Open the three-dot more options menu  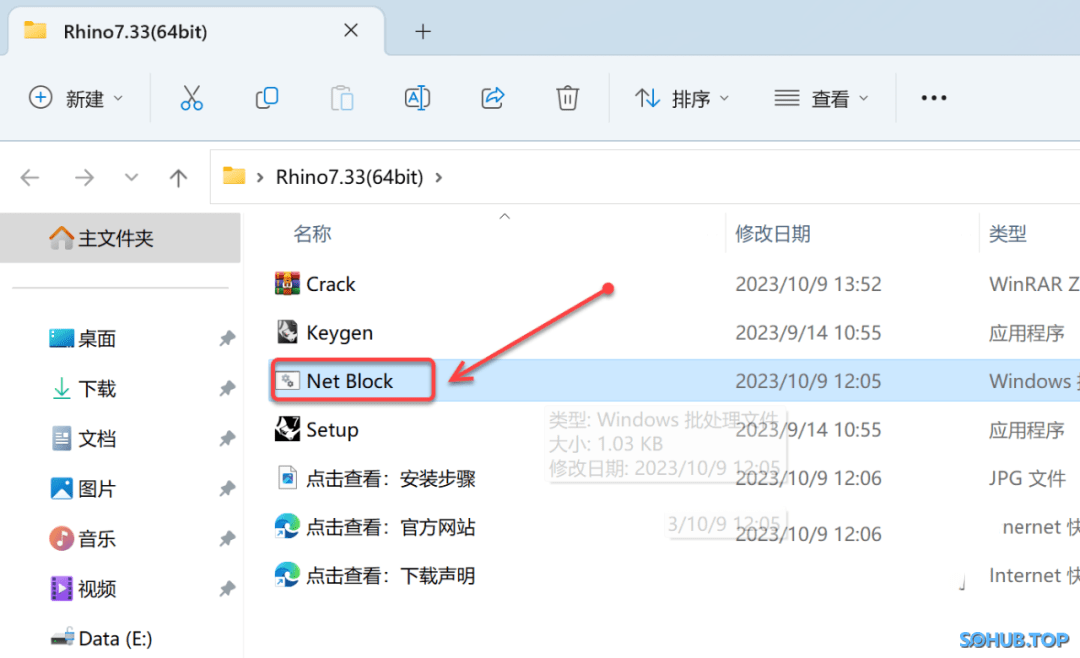(x=933, y=98)
